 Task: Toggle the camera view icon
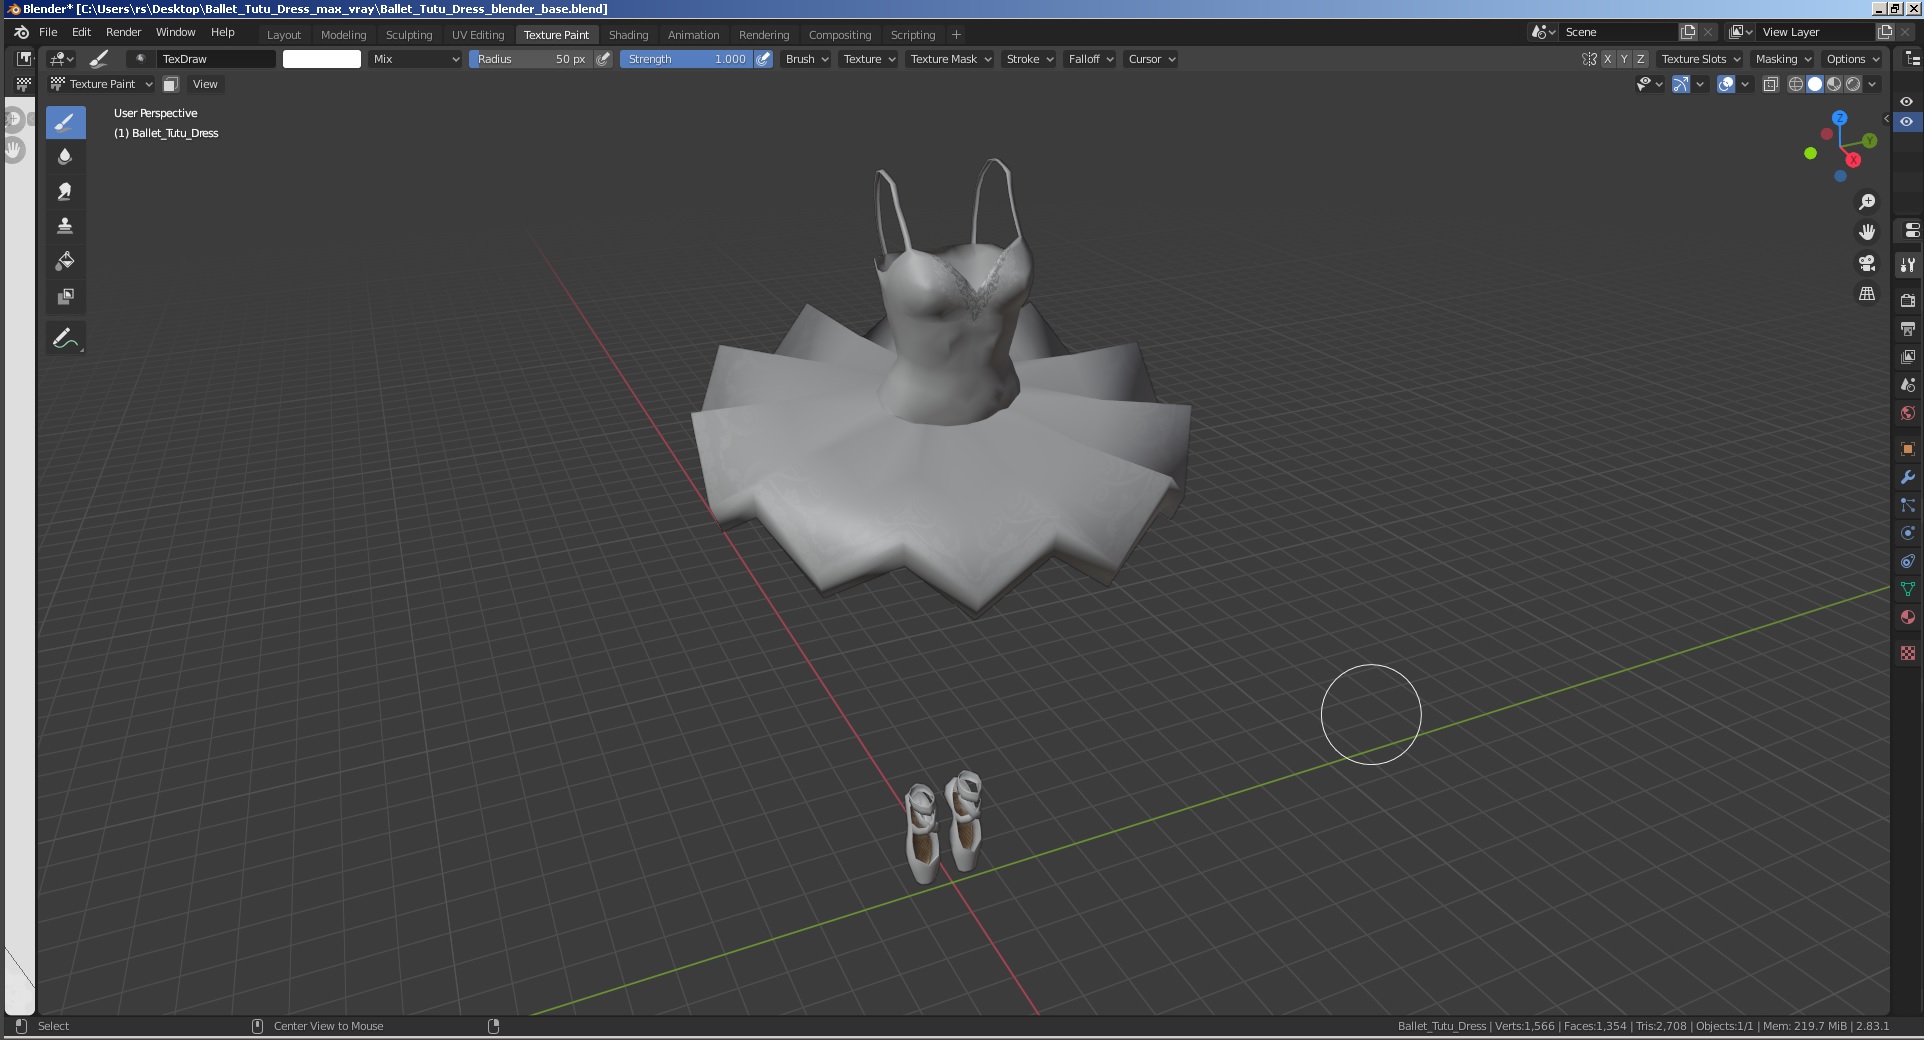[x=1867, y=263]
